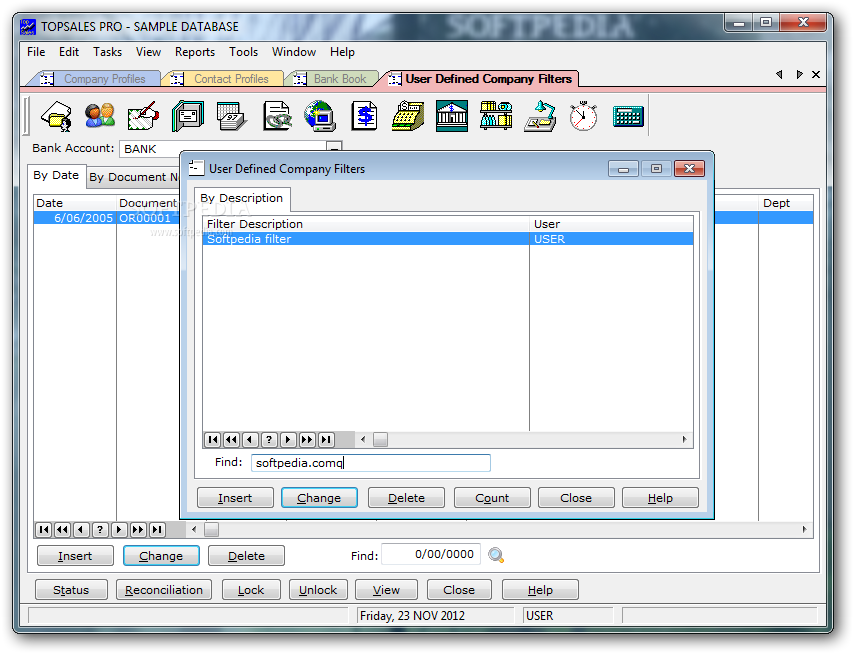
Task: Click the Bank Book Find date field
Action: (431, 554)
